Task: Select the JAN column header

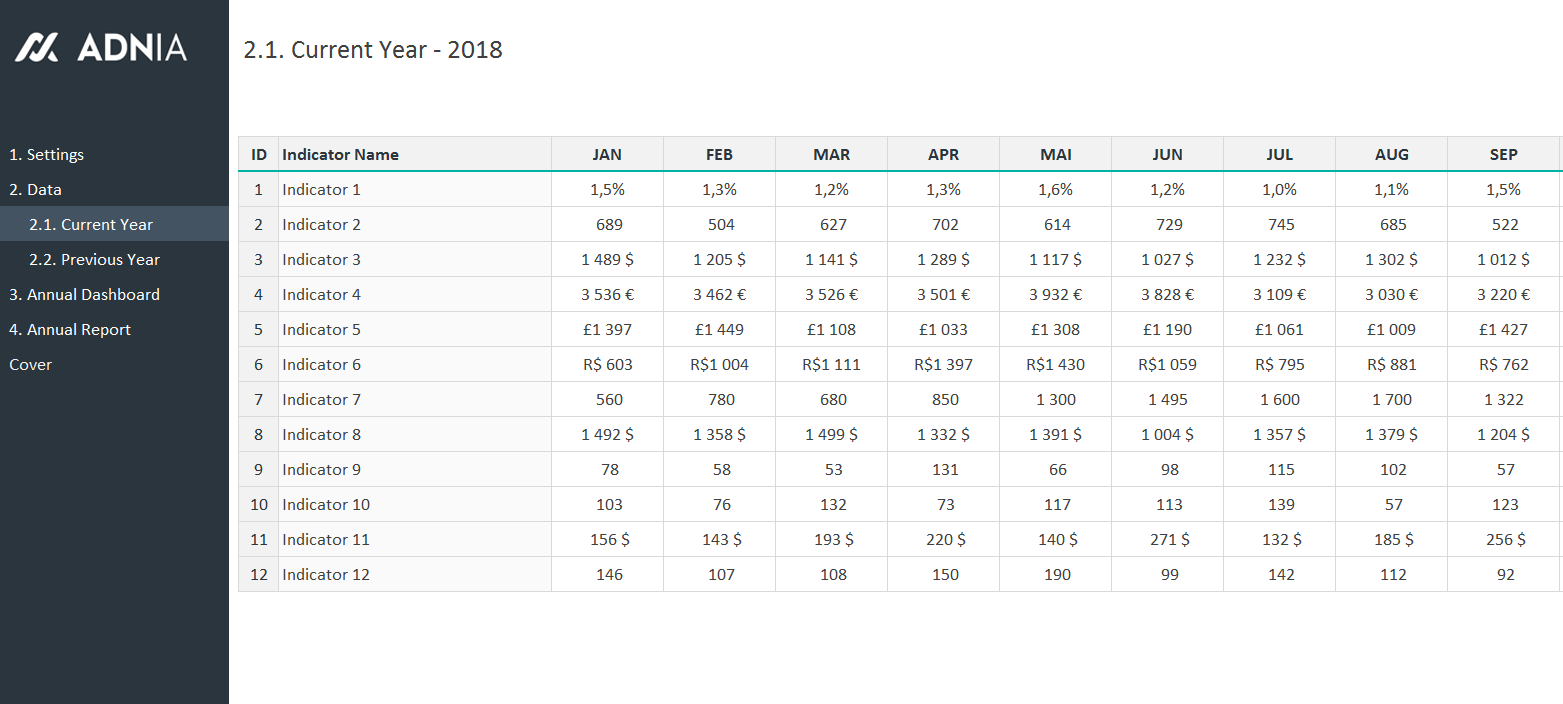Action: 607,155
